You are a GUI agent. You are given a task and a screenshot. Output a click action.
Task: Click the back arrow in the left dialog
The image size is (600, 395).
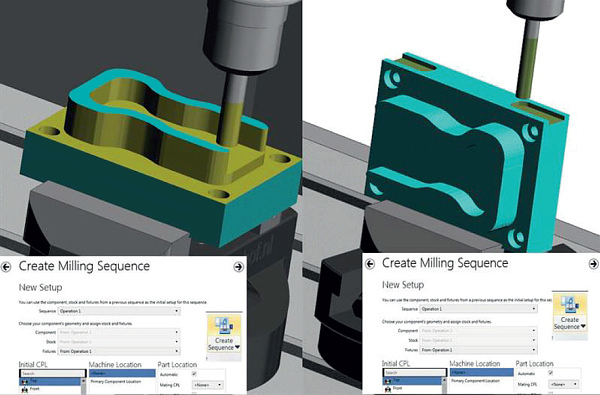coord(6,267)
